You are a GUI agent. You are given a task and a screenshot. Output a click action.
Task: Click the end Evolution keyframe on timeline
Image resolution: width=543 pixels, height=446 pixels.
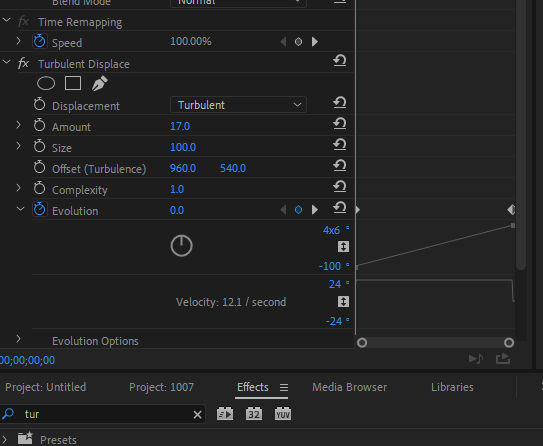[x=511, y=210]
